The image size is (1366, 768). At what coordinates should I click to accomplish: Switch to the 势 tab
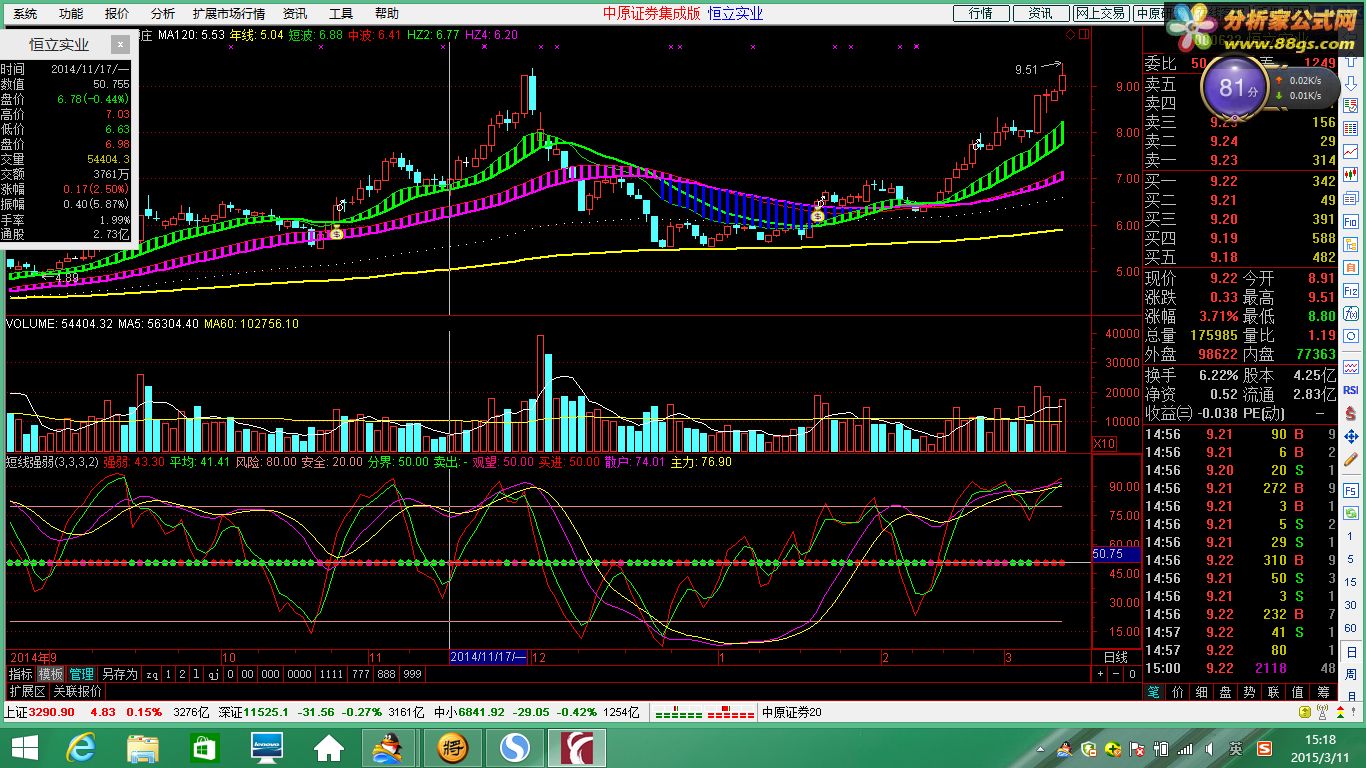click(x=1249, y=692)
